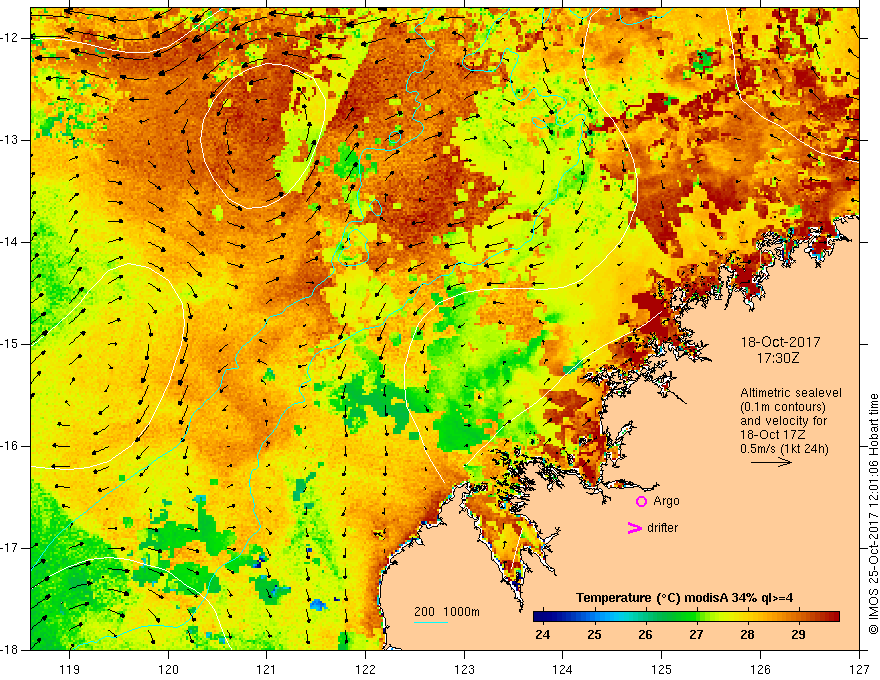Click the longitude '122' axis label
Viewport: 880px width, 680px height.
[x=365, y=669]
